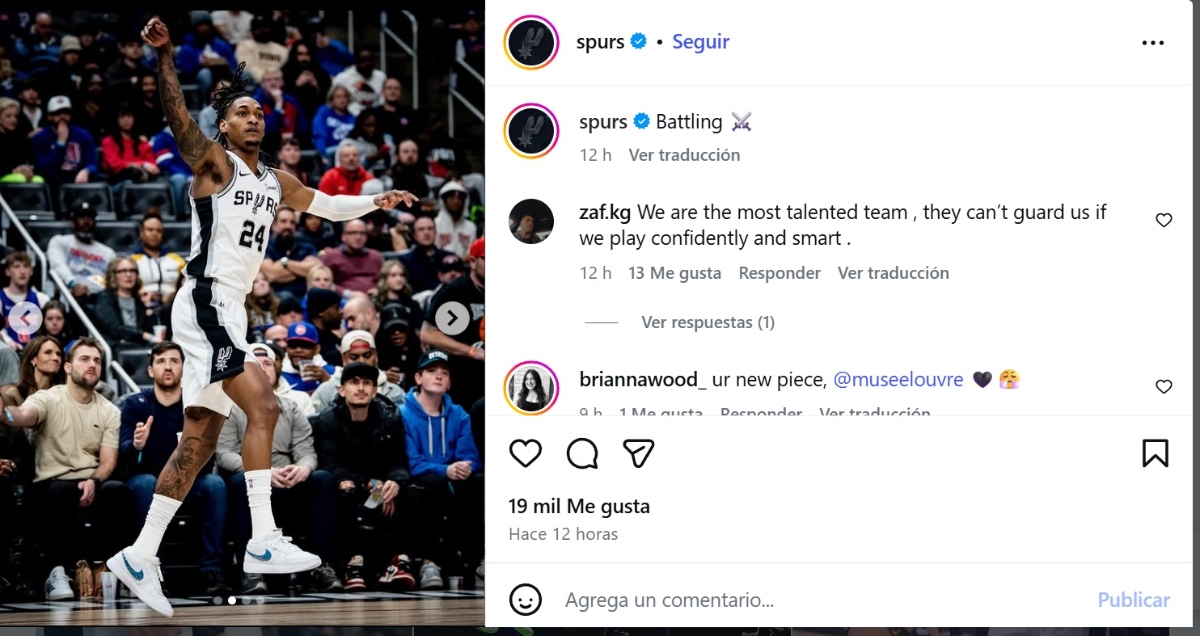1200x636 pixels.
Task: Click the spurs profile avatar in header
Action: [x=531, y=42]
